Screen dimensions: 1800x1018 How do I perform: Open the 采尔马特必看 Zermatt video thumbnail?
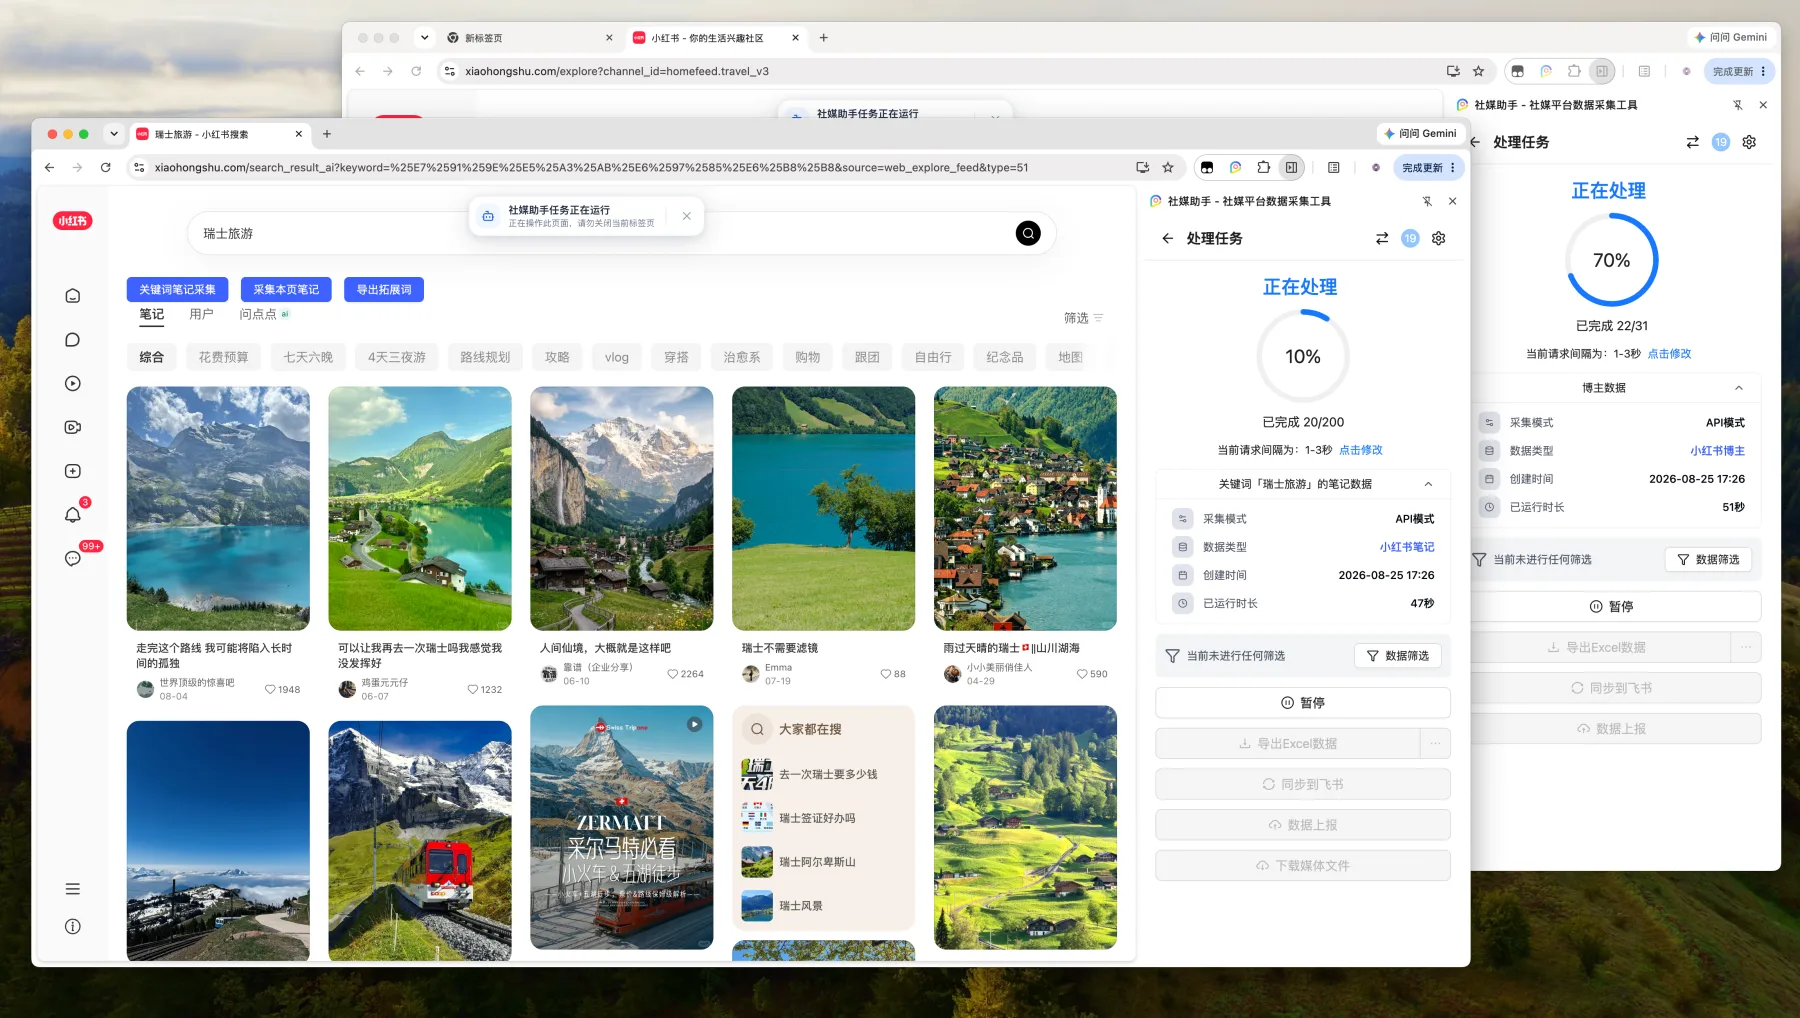pyautogui.click(x=622, y=828)
